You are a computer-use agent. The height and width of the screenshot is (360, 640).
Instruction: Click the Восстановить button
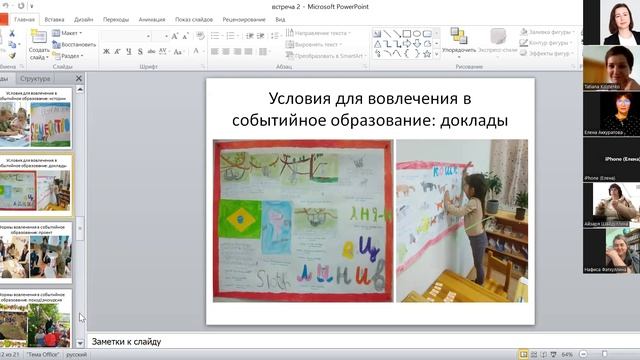click(x=74, y=44)
